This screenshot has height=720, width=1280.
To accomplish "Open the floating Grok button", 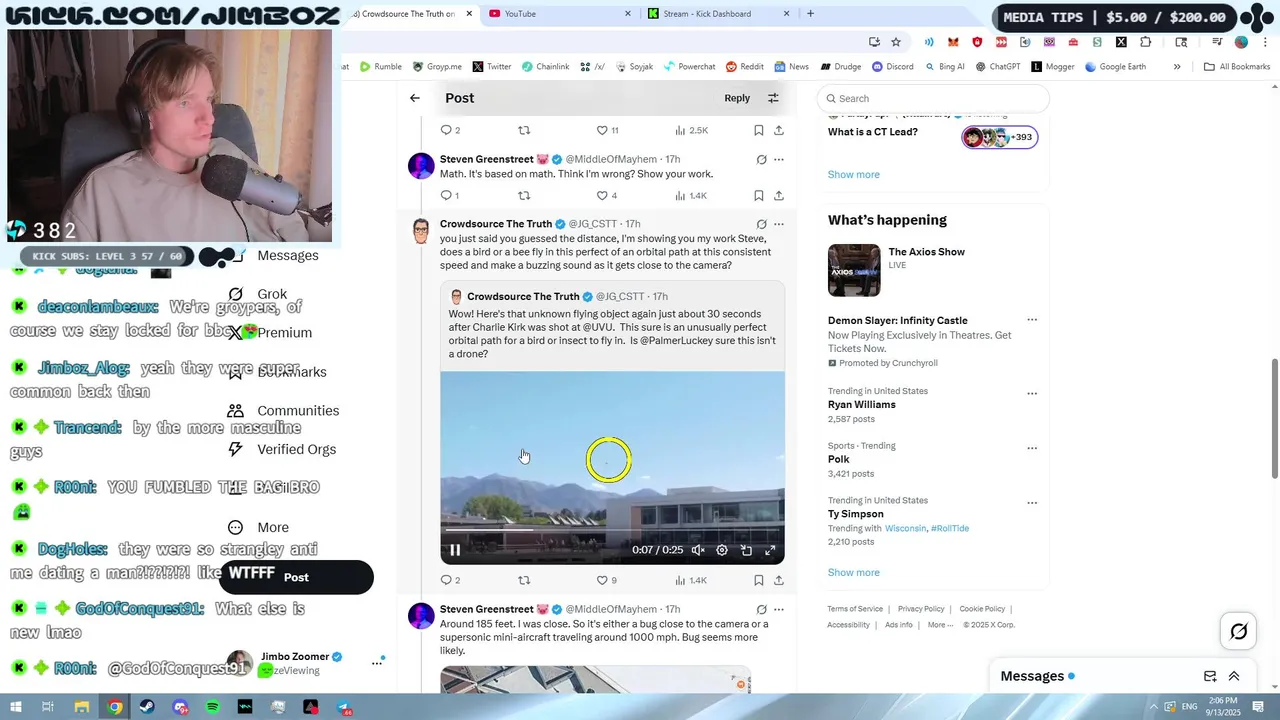I will click(1239, 631).
